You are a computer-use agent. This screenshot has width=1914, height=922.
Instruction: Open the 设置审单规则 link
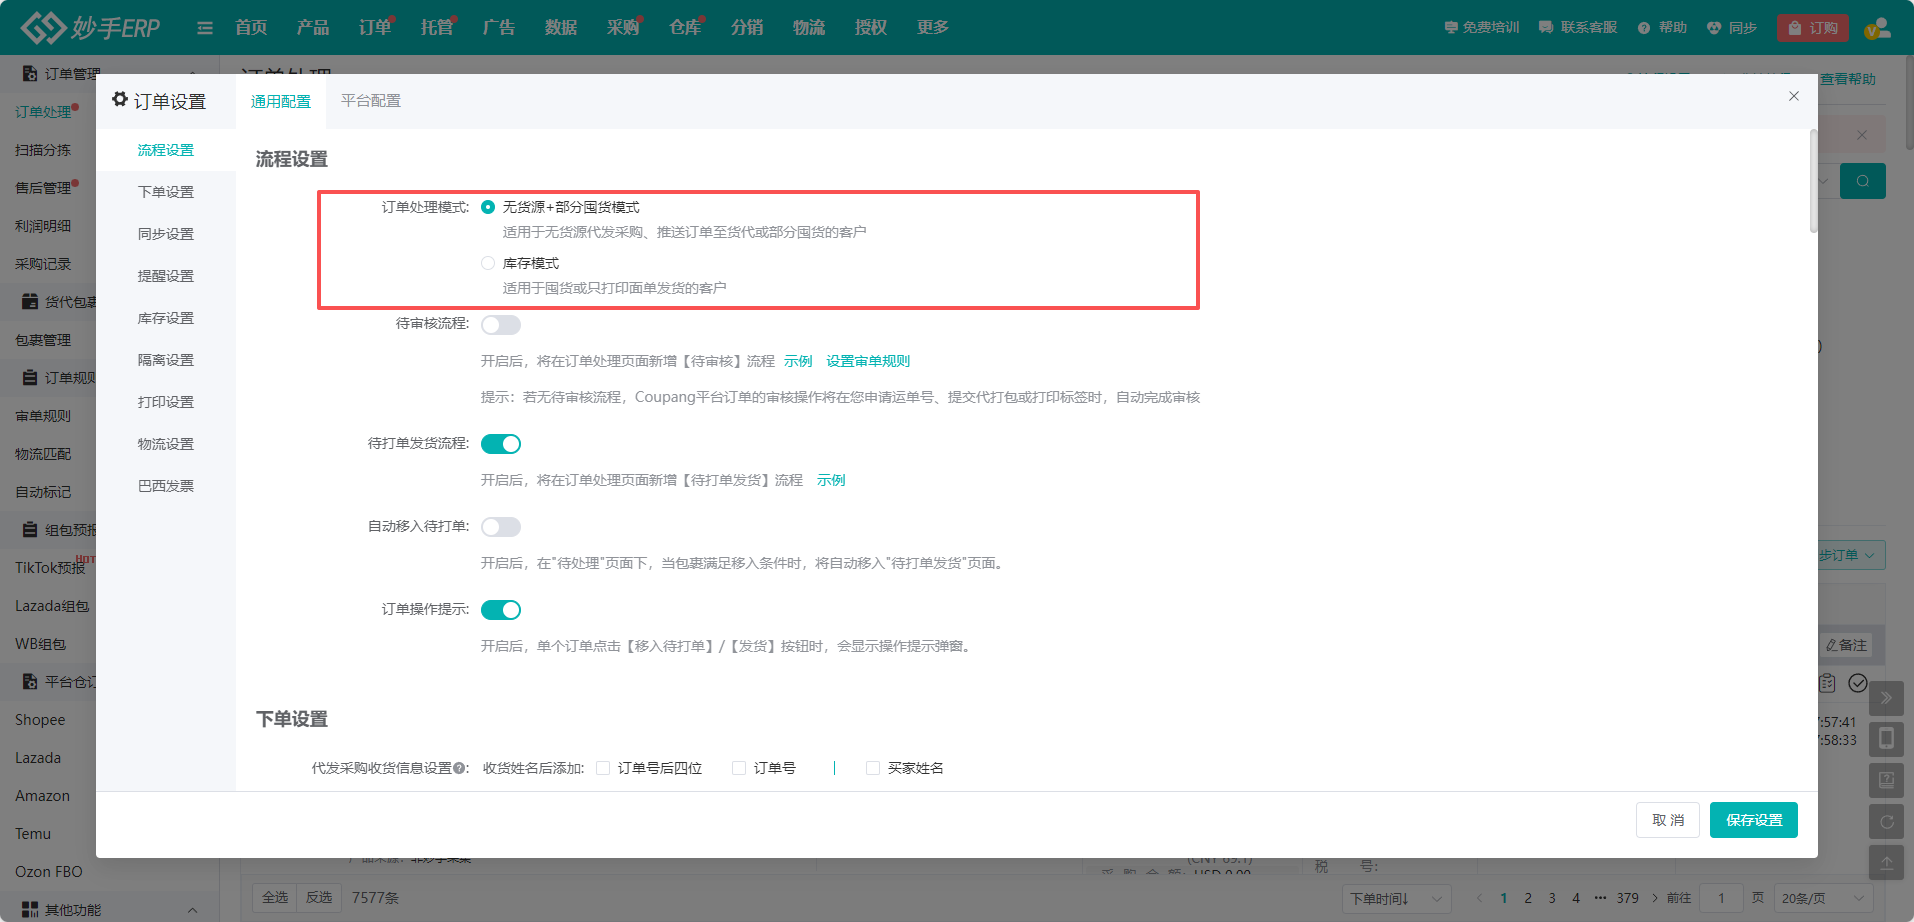[868, 361]
